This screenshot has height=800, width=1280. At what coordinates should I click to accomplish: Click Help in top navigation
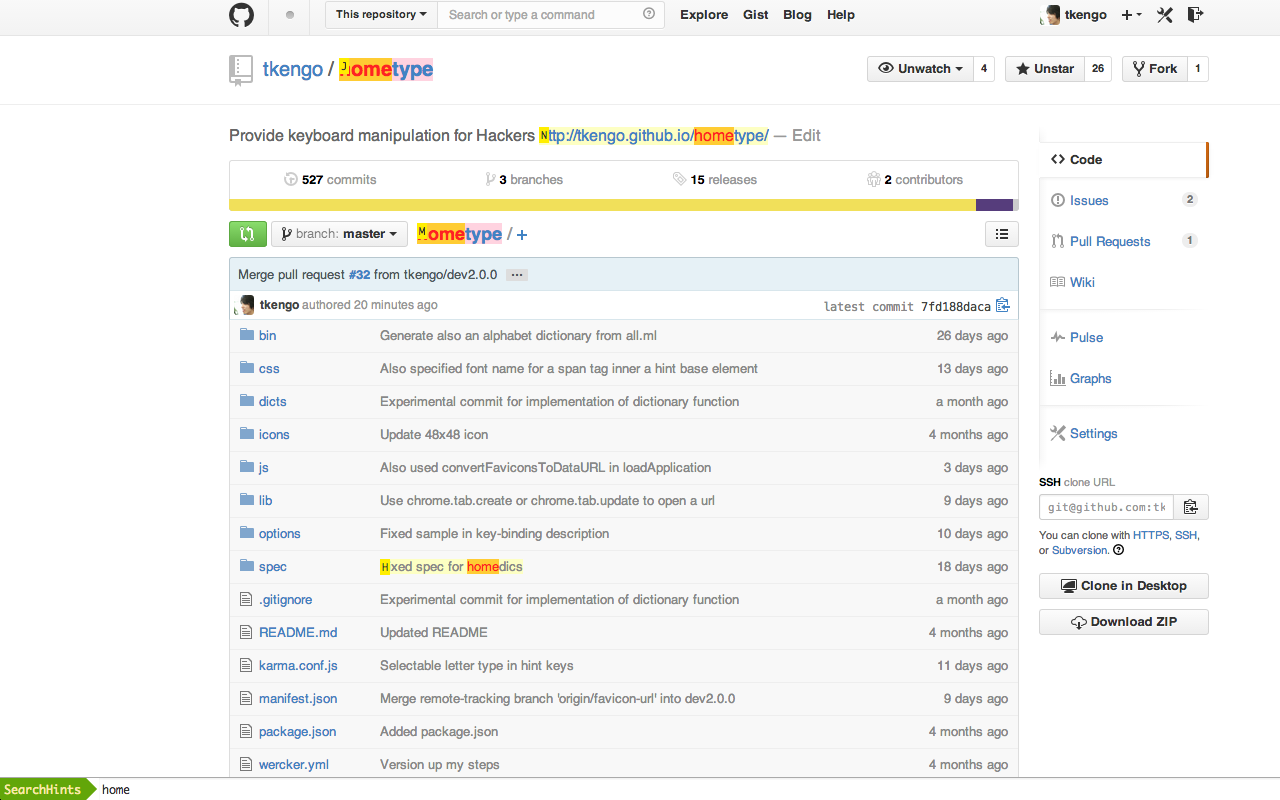tap(841, 15)
